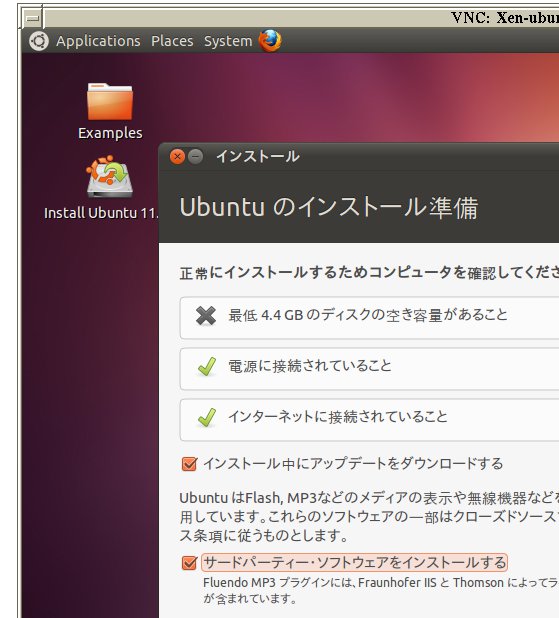This screenshot has height=618, width=559.
Task: Click the インターネットに接続されていること row
Action: [x=369, y=420]
